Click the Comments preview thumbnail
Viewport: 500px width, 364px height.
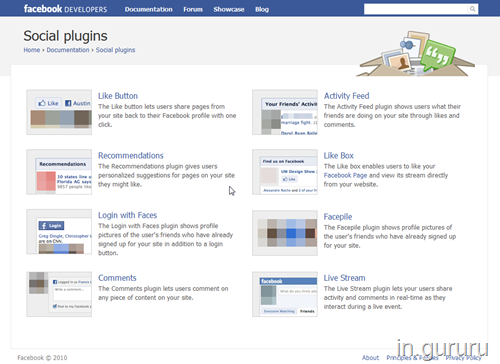(59, 294)
